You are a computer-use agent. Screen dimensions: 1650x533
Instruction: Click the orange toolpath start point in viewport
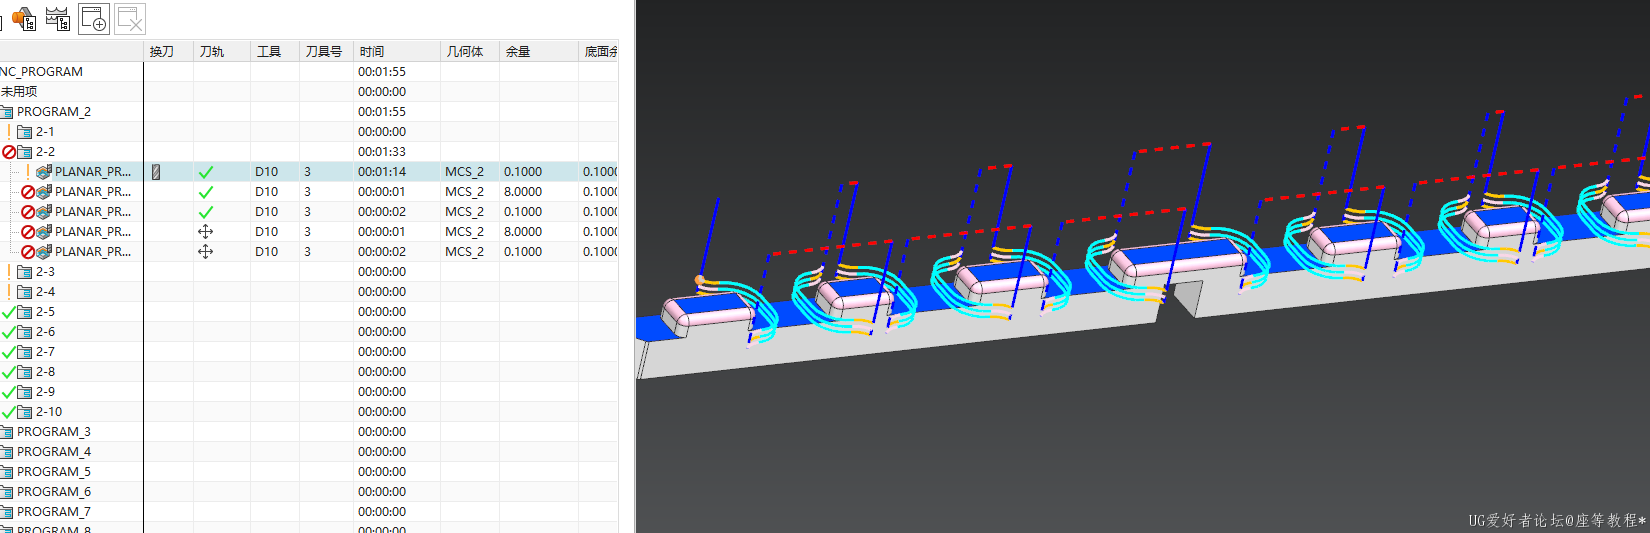[x=700, y=280]
